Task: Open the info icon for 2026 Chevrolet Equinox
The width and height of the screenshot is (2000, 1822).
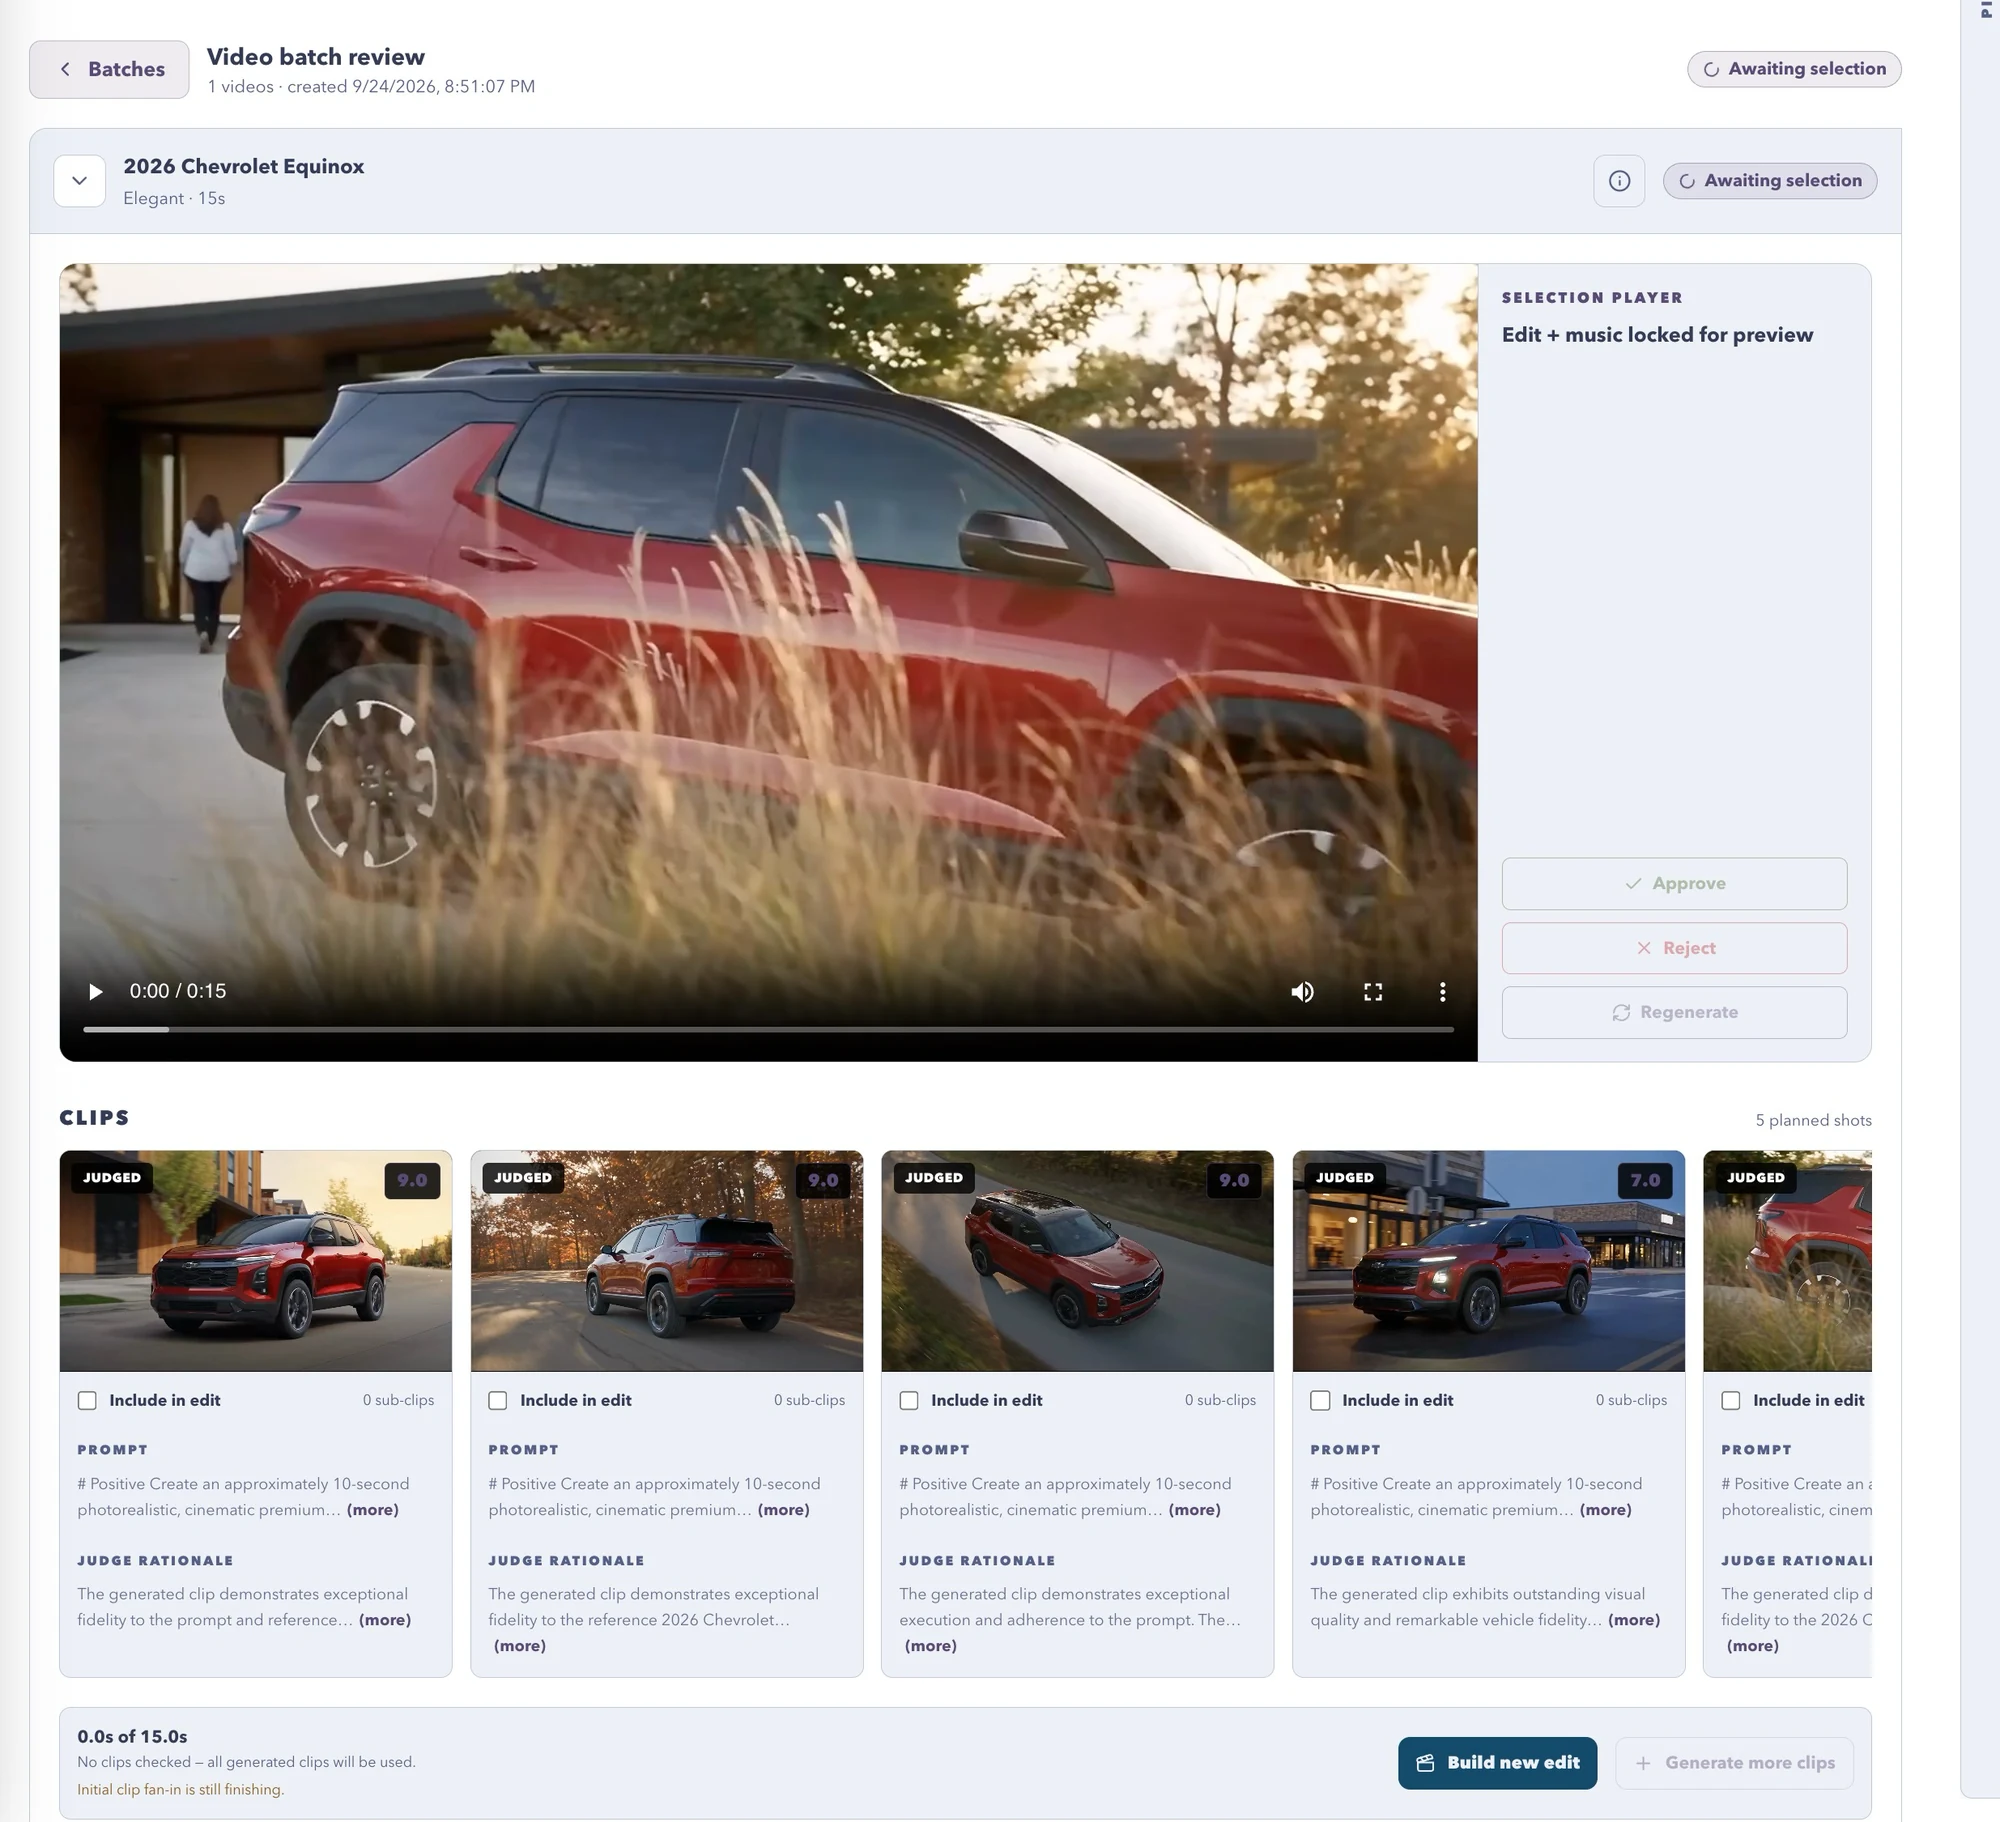Action: pos(1619,181)
